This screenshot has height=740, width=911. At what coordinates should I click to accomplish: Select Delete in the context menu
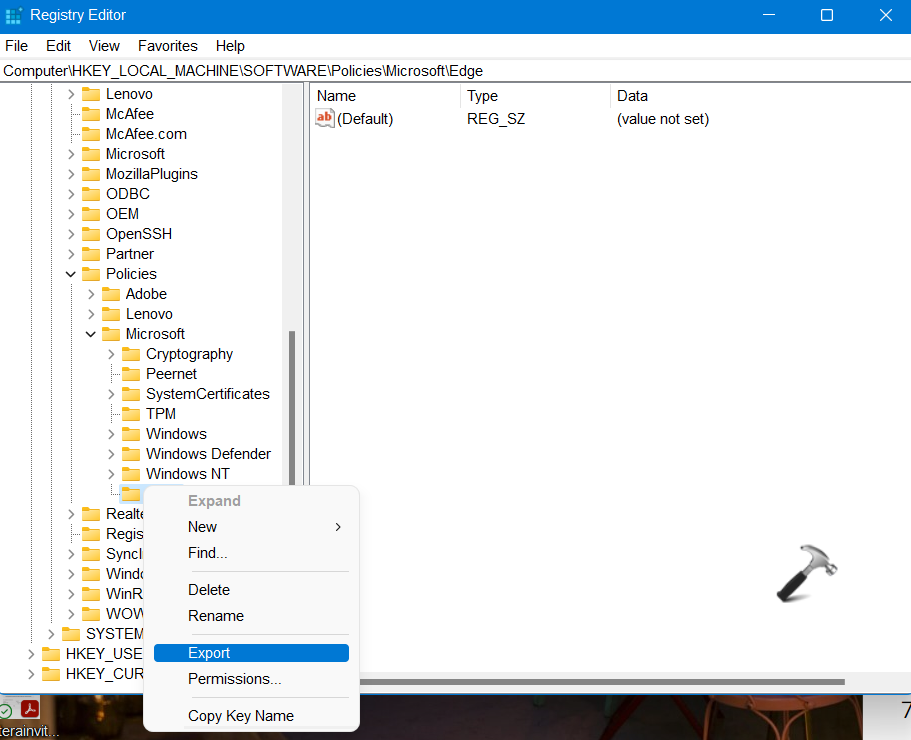click(209, 589)
